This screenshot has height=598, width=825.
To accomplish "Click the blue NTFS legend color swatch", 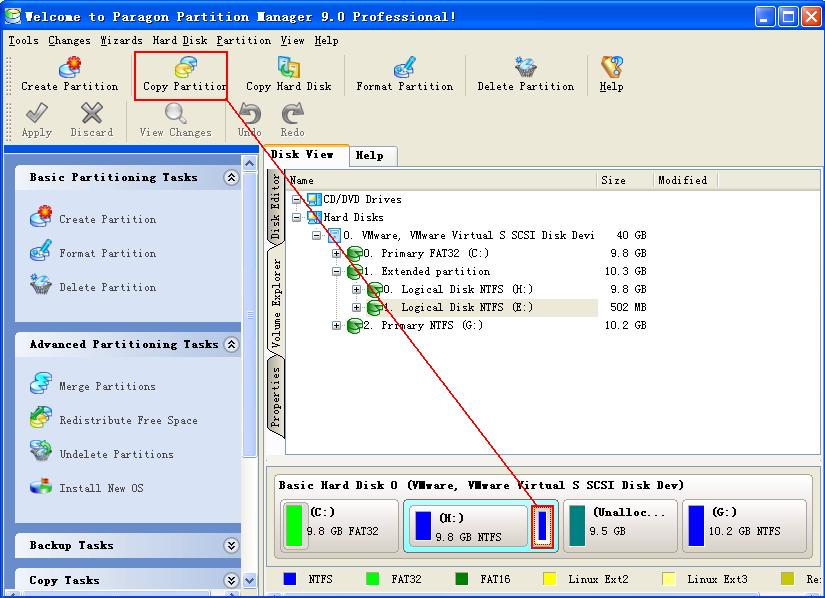I will [x=289, y=579].
